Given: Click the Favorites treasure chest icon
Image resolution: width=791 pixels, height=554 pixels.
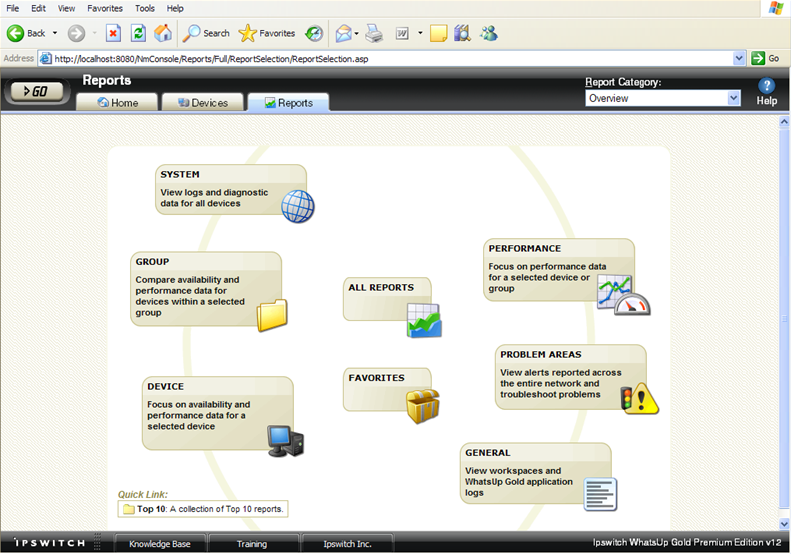Looking at the screenshot, I should [422, 405].
